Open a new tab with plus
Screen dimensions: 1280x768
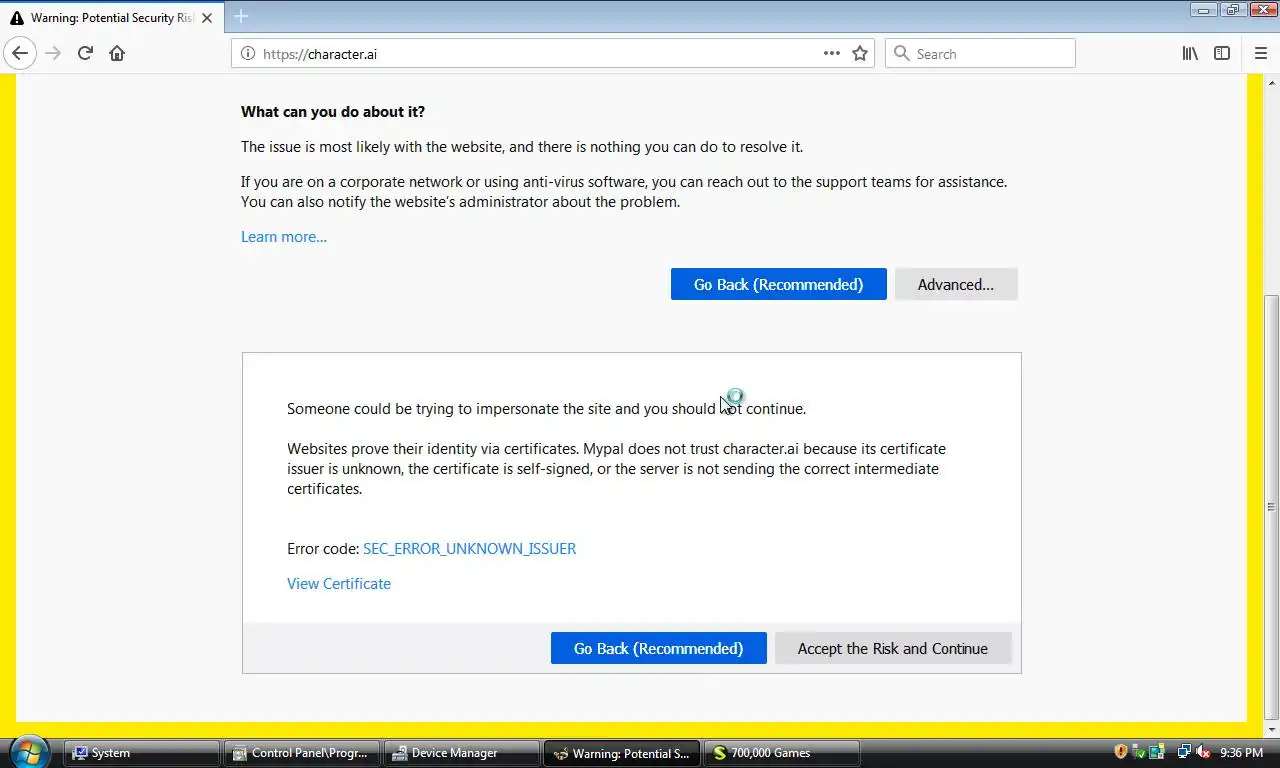pyautogui.click(x=241, y=16)
